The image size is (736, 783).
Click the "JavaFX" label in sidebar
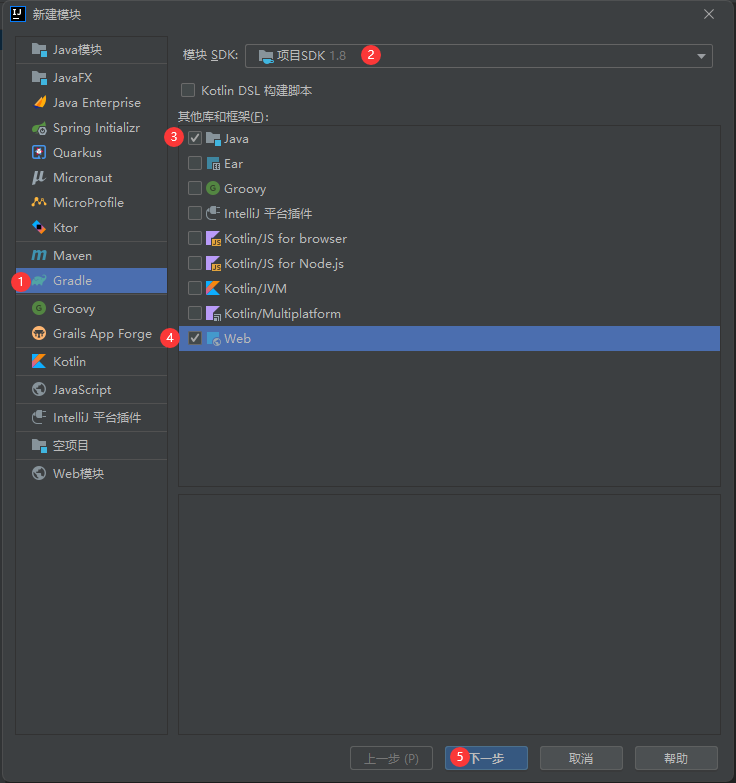tap(72, 78)
